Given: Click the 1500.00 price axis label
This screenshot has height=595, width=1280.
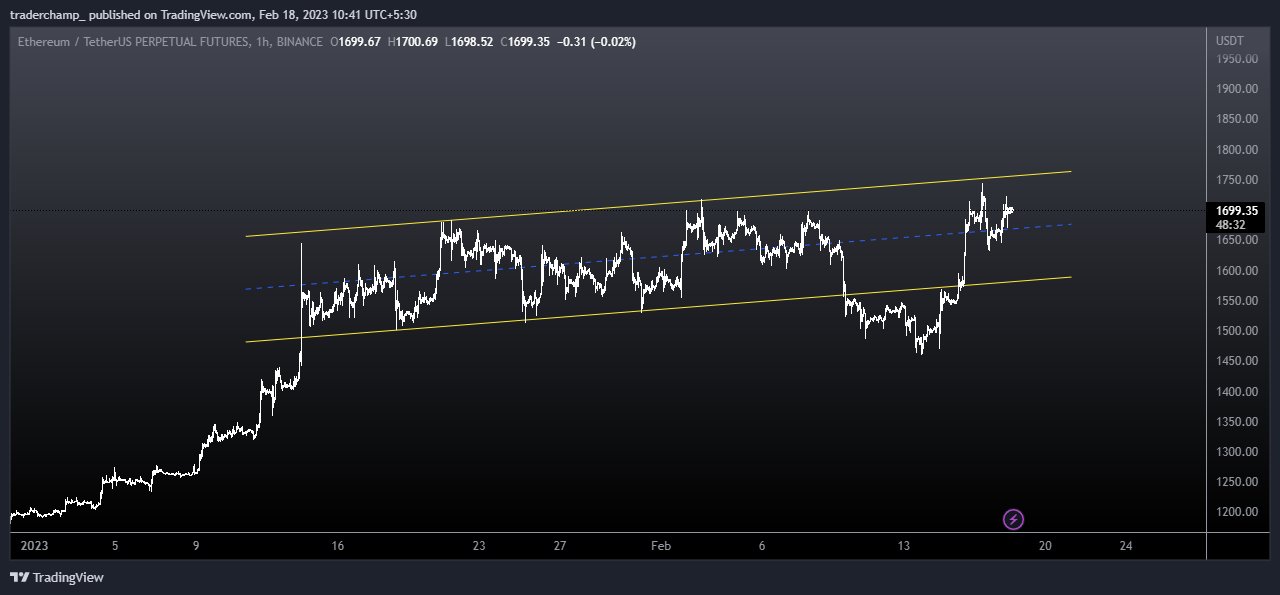Looking at the screenshot, I should (x=1236, y=331).
